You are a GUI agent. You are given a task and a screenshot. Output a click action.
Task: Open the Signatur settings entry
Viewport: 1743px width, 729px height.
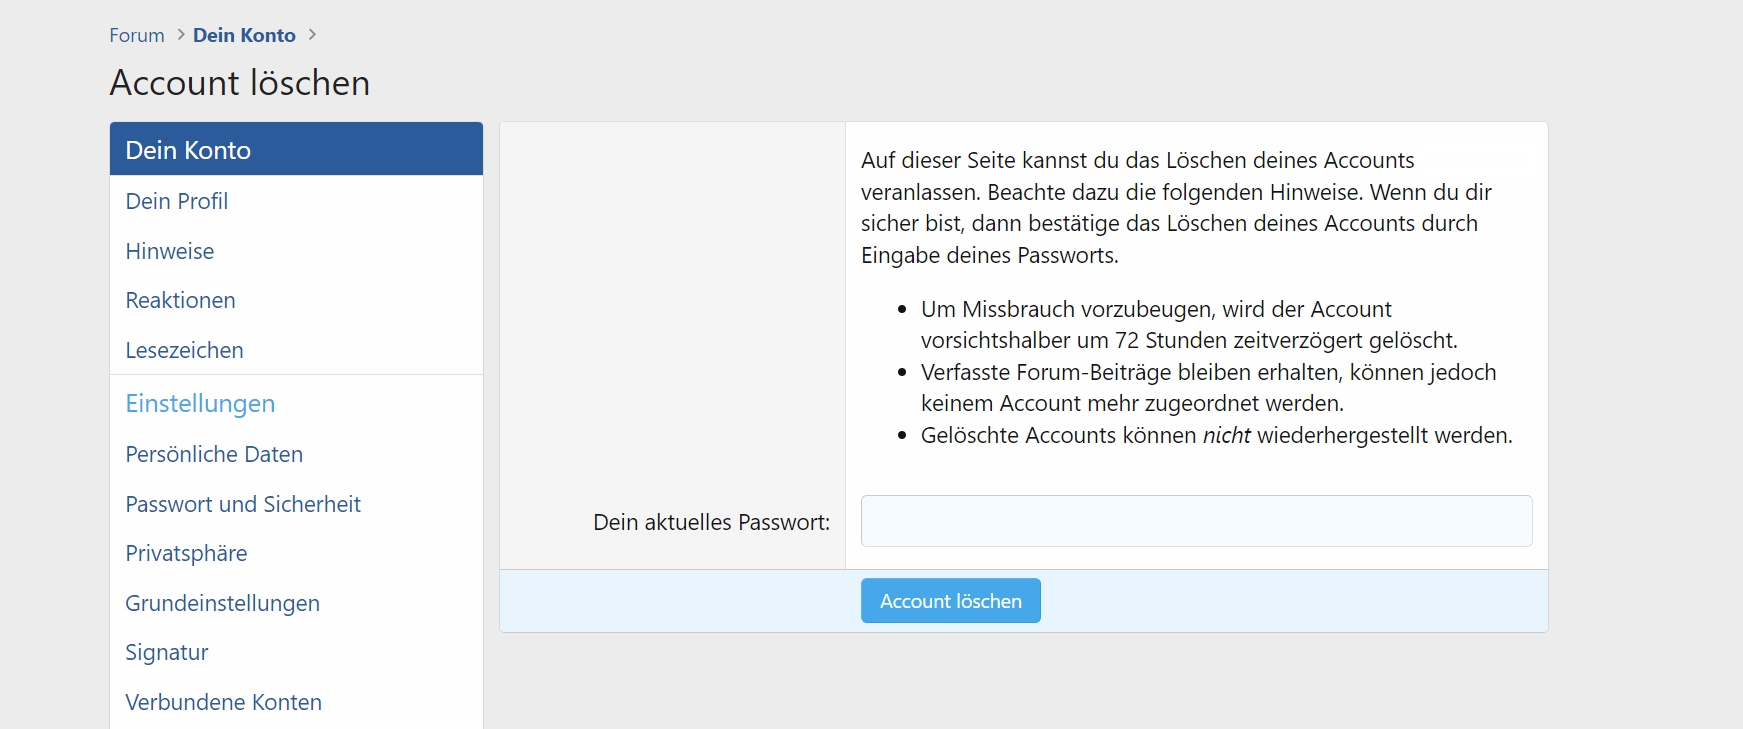point(167,652)
